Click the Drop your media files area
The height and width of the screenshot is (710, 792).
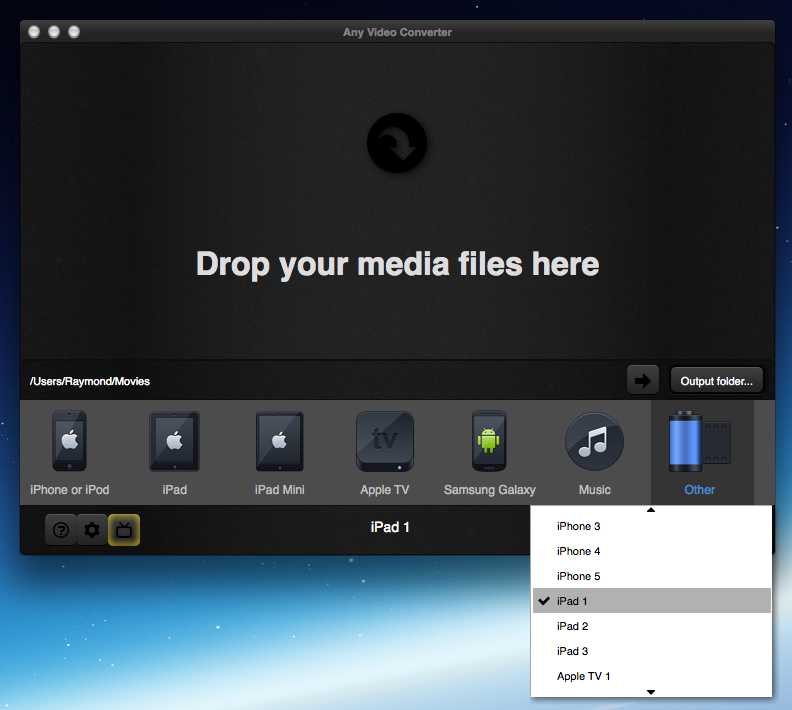point(397,264)
